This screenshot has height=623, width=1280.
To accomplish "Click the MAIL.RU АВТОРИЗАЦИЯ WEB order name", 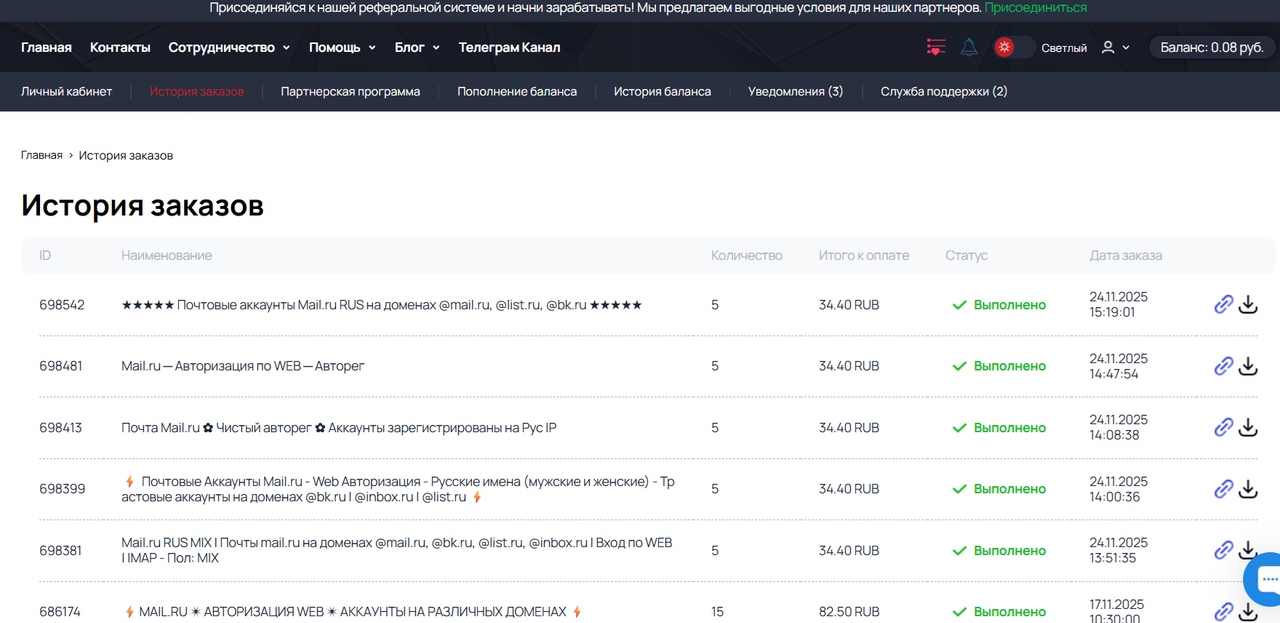I will pyautogui.click(x=352, y=611).
